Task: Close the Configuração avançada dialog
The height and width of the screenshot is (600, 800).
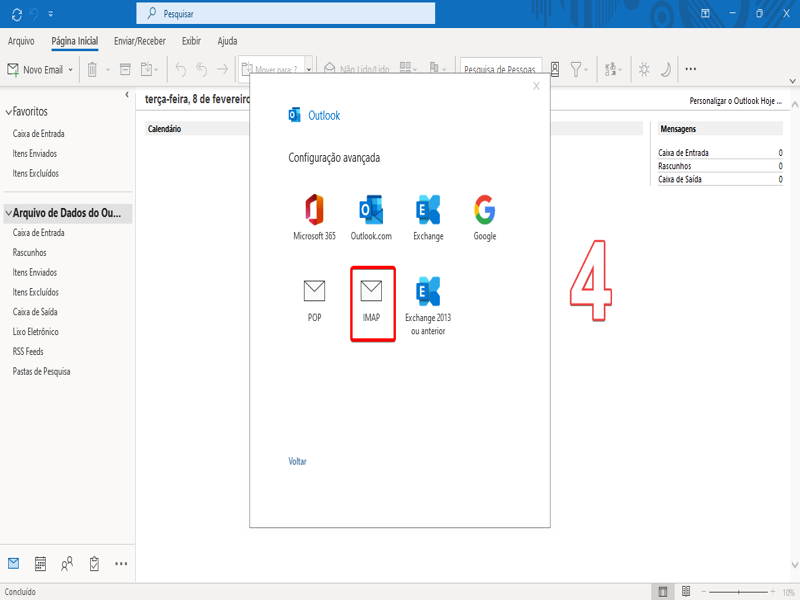Action: point(536,86)
